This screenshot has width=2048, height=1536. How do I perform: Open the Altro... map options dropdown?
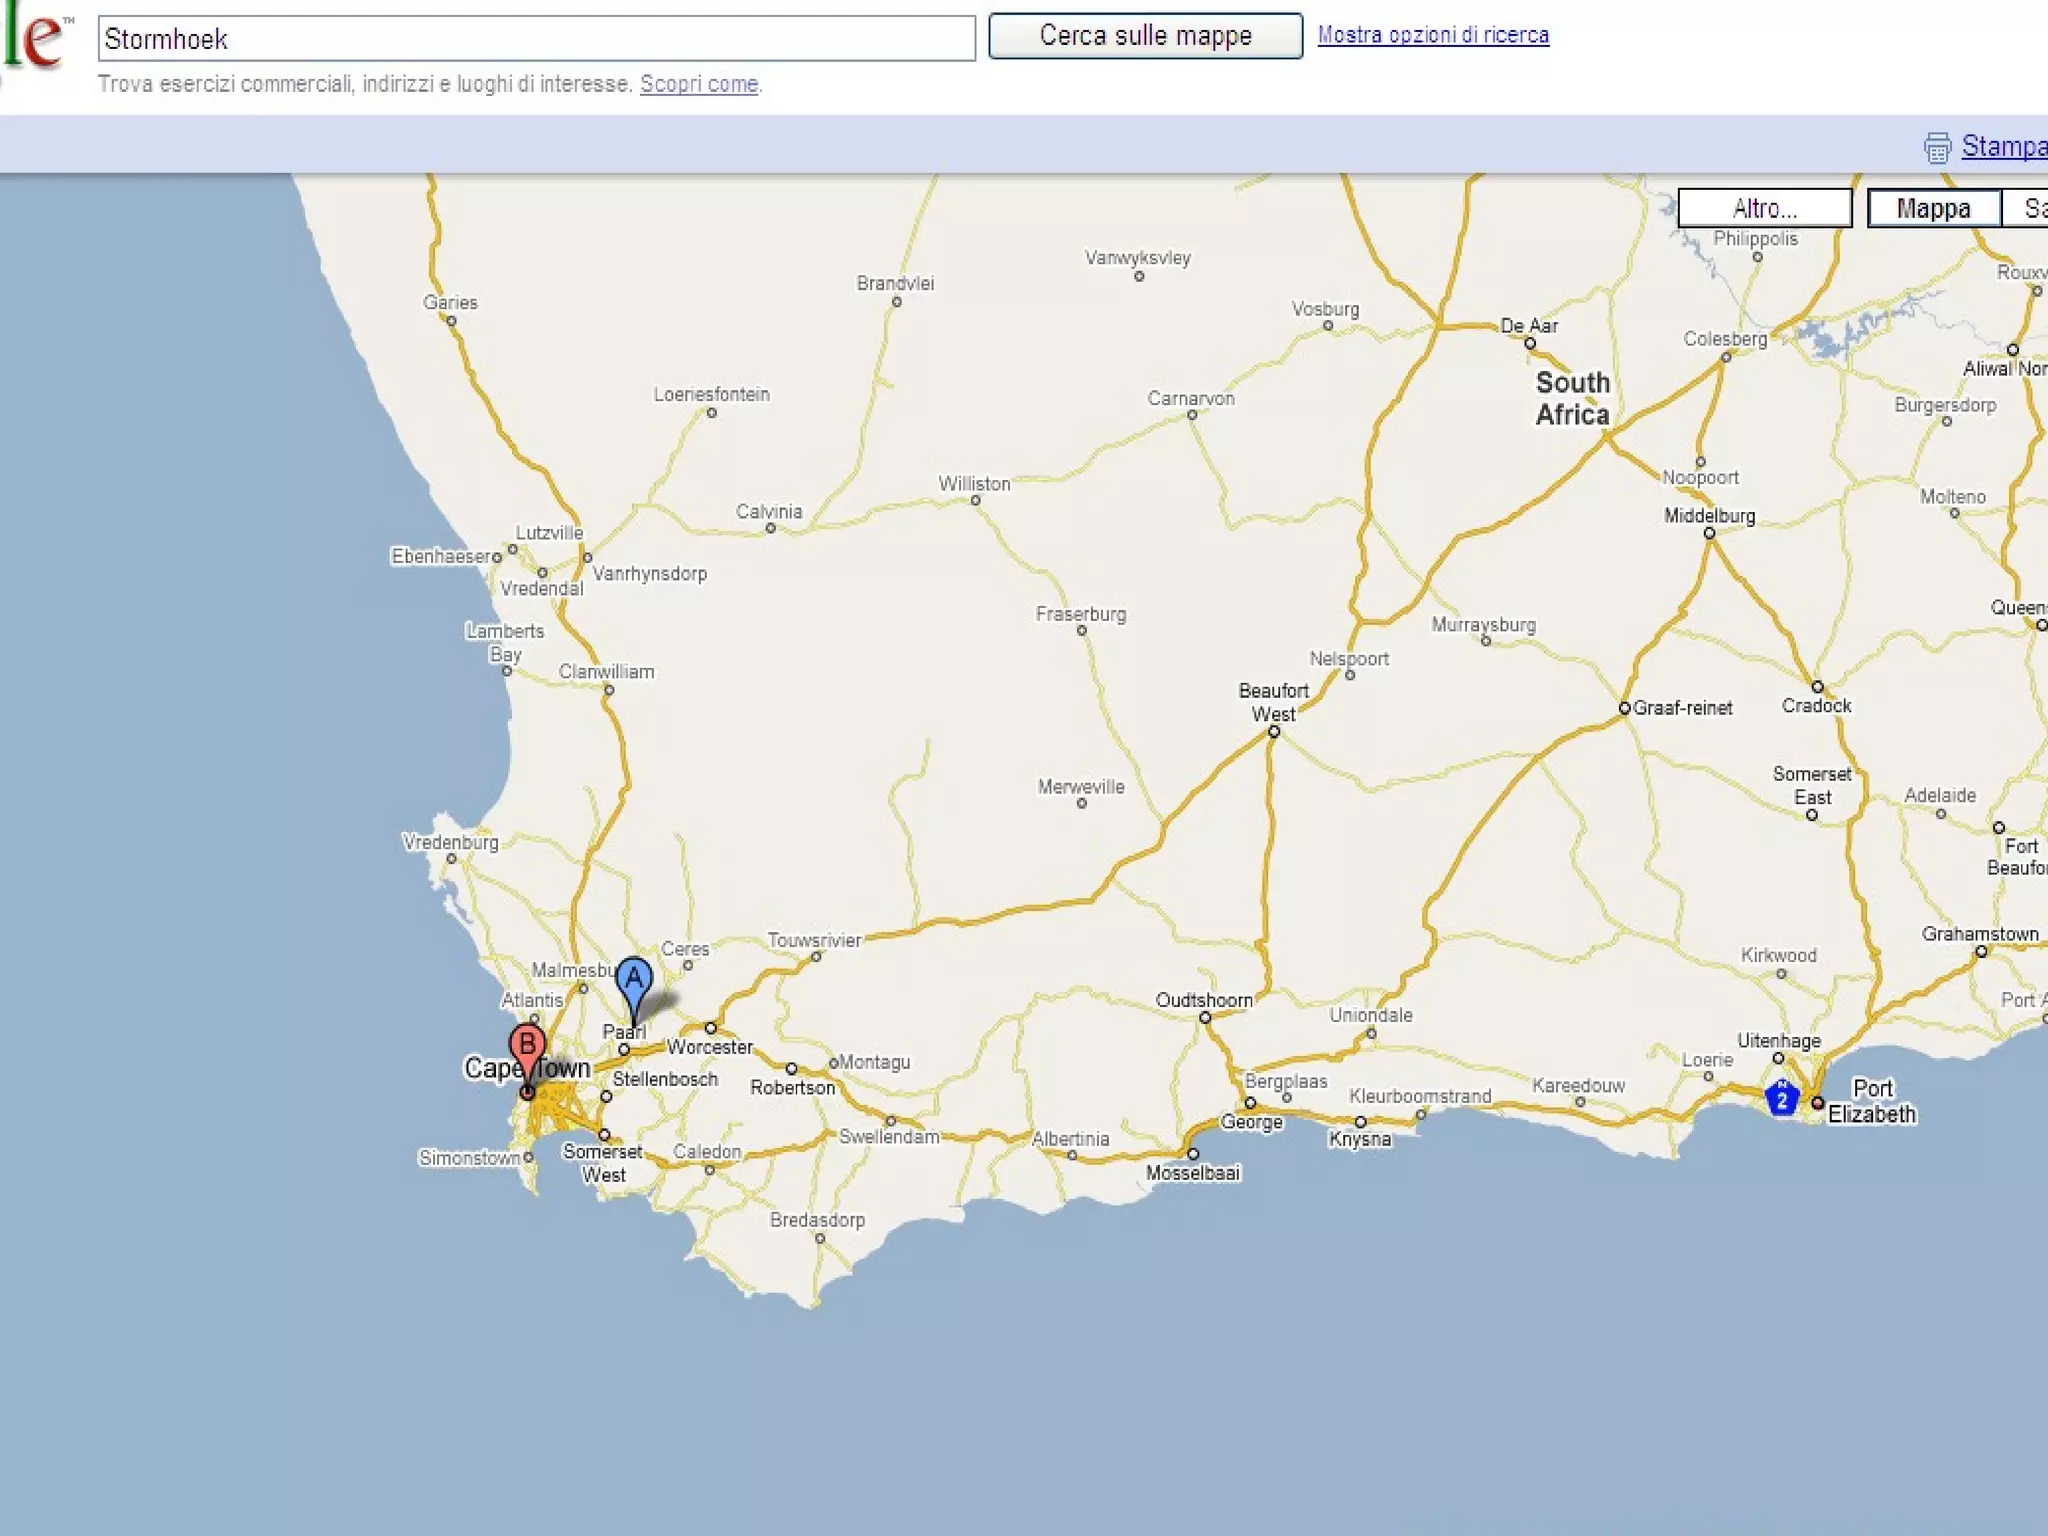(x=1764, y=208)
